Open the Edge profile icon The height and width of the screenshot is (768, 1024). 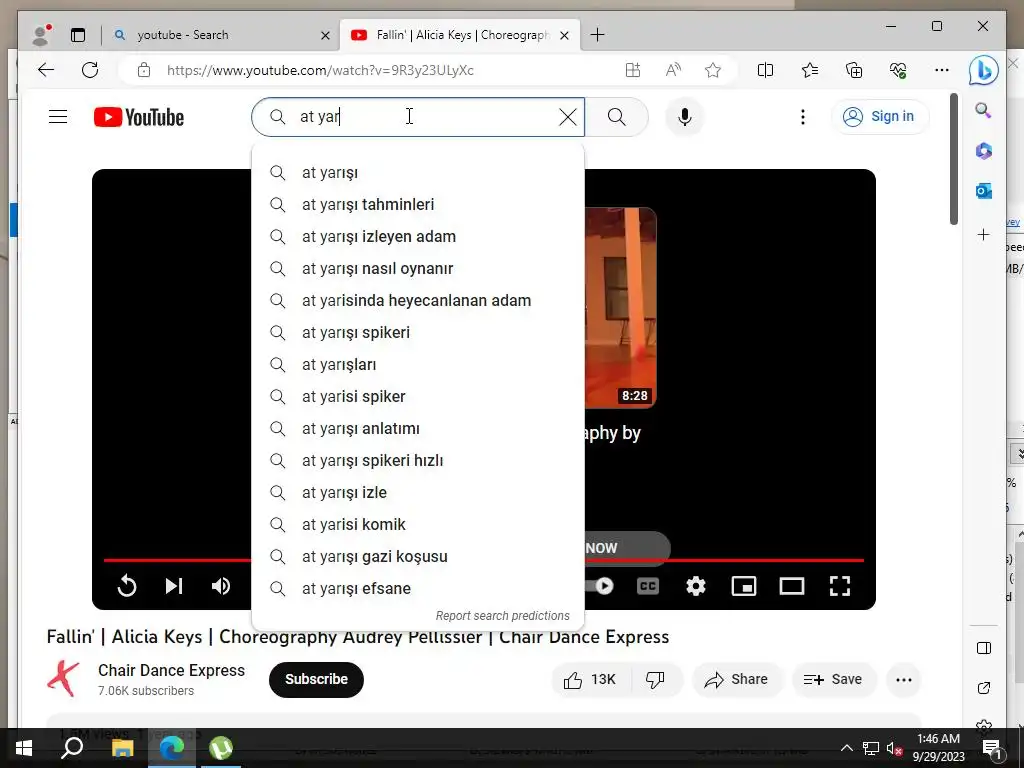[42, 35]
